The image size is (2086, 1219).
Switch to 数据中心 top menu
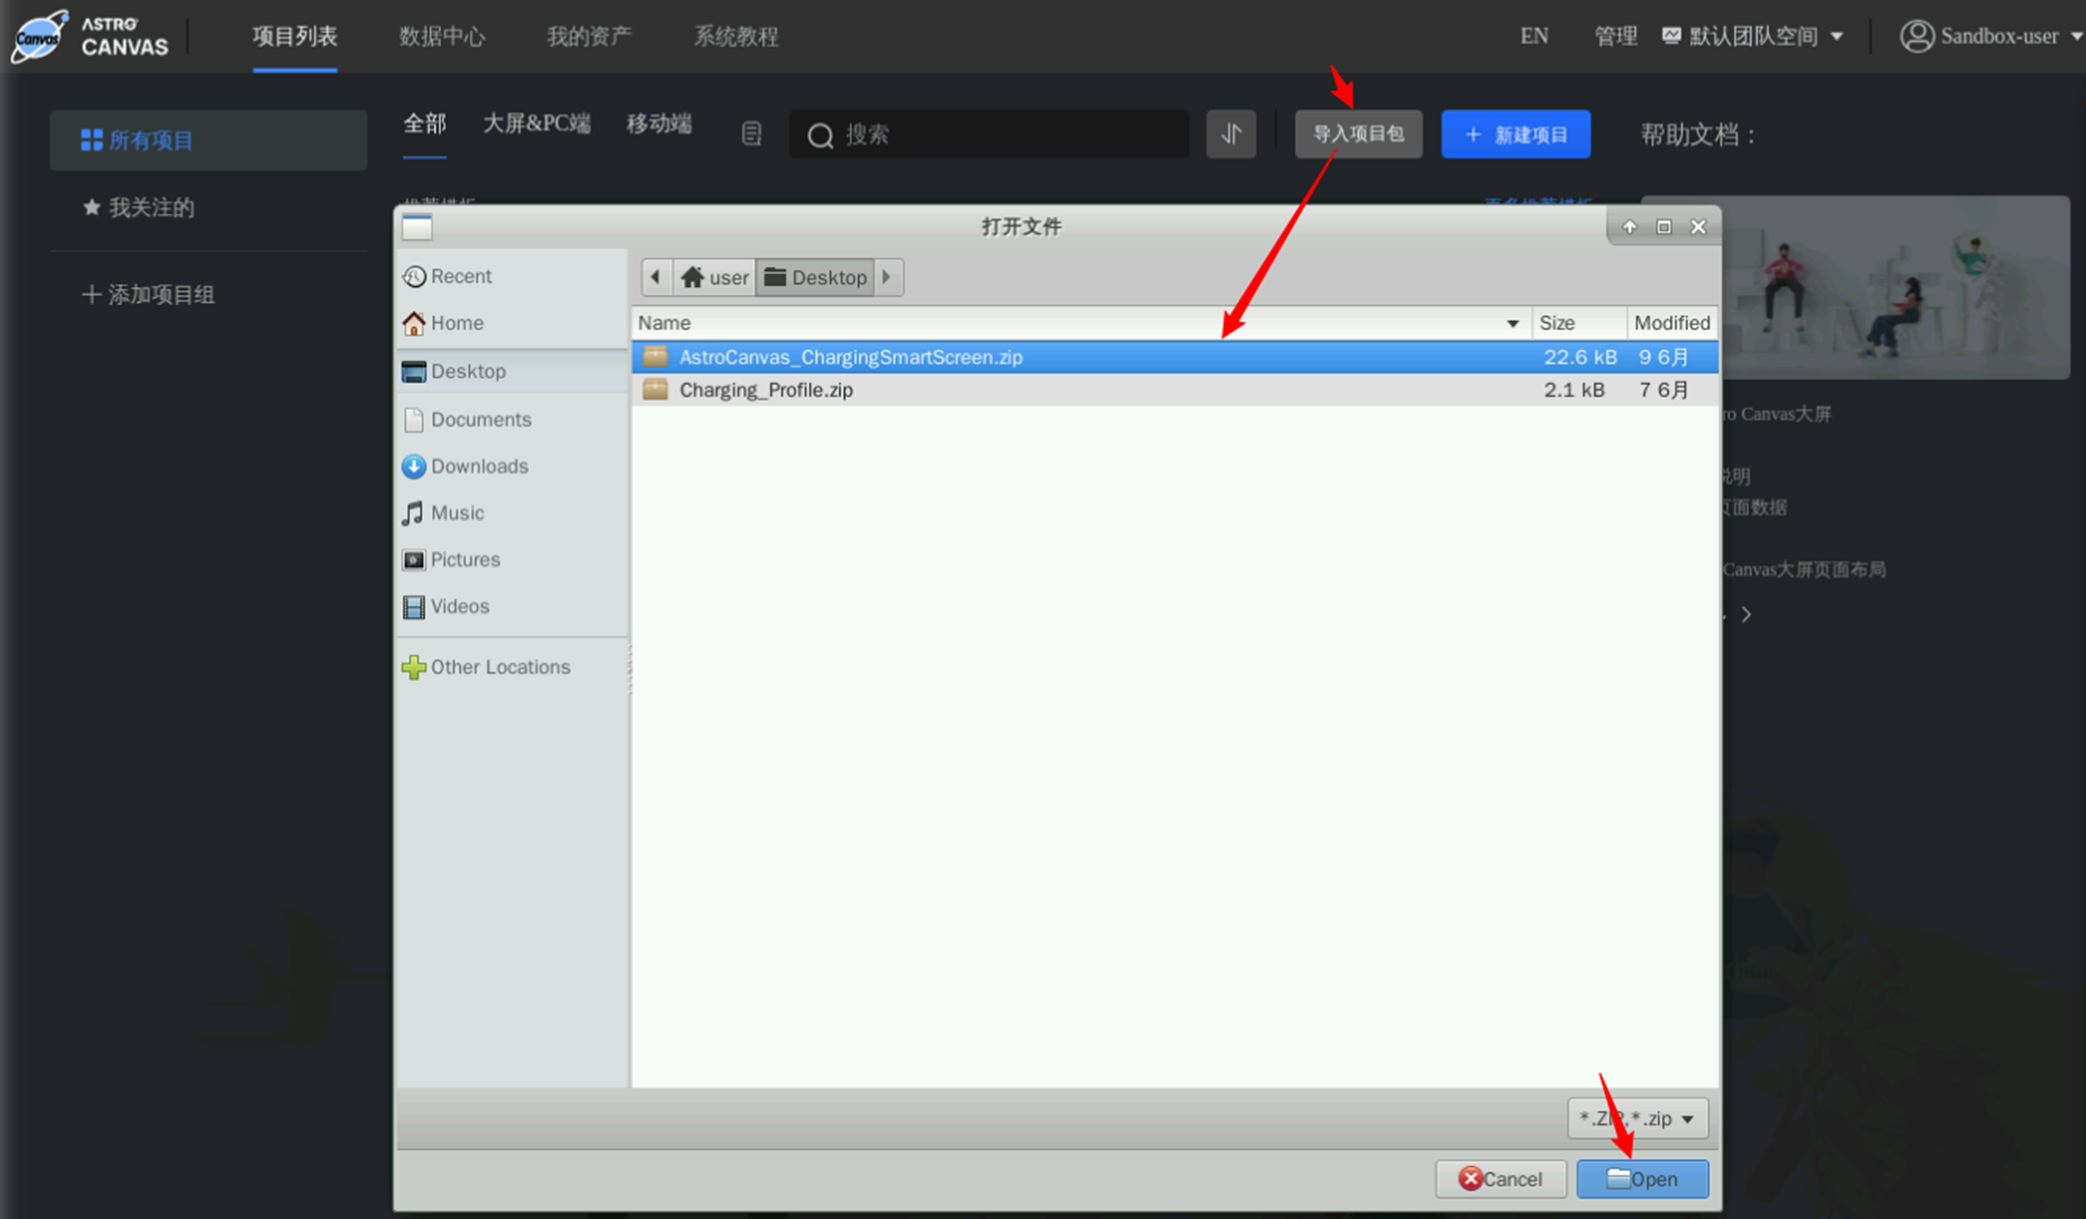[x=442, y=37]
